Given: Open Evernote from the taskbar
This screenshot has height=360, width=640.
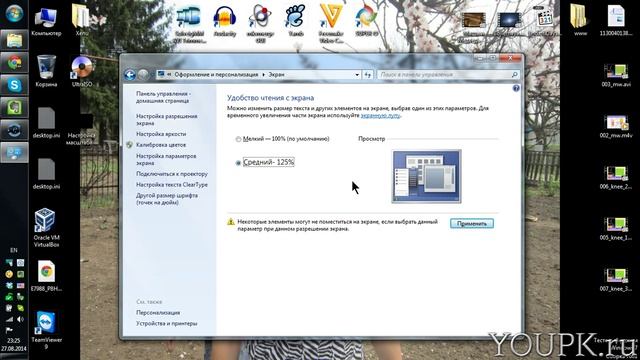Looking at the screenshot, I should click(x=14, y=107).
